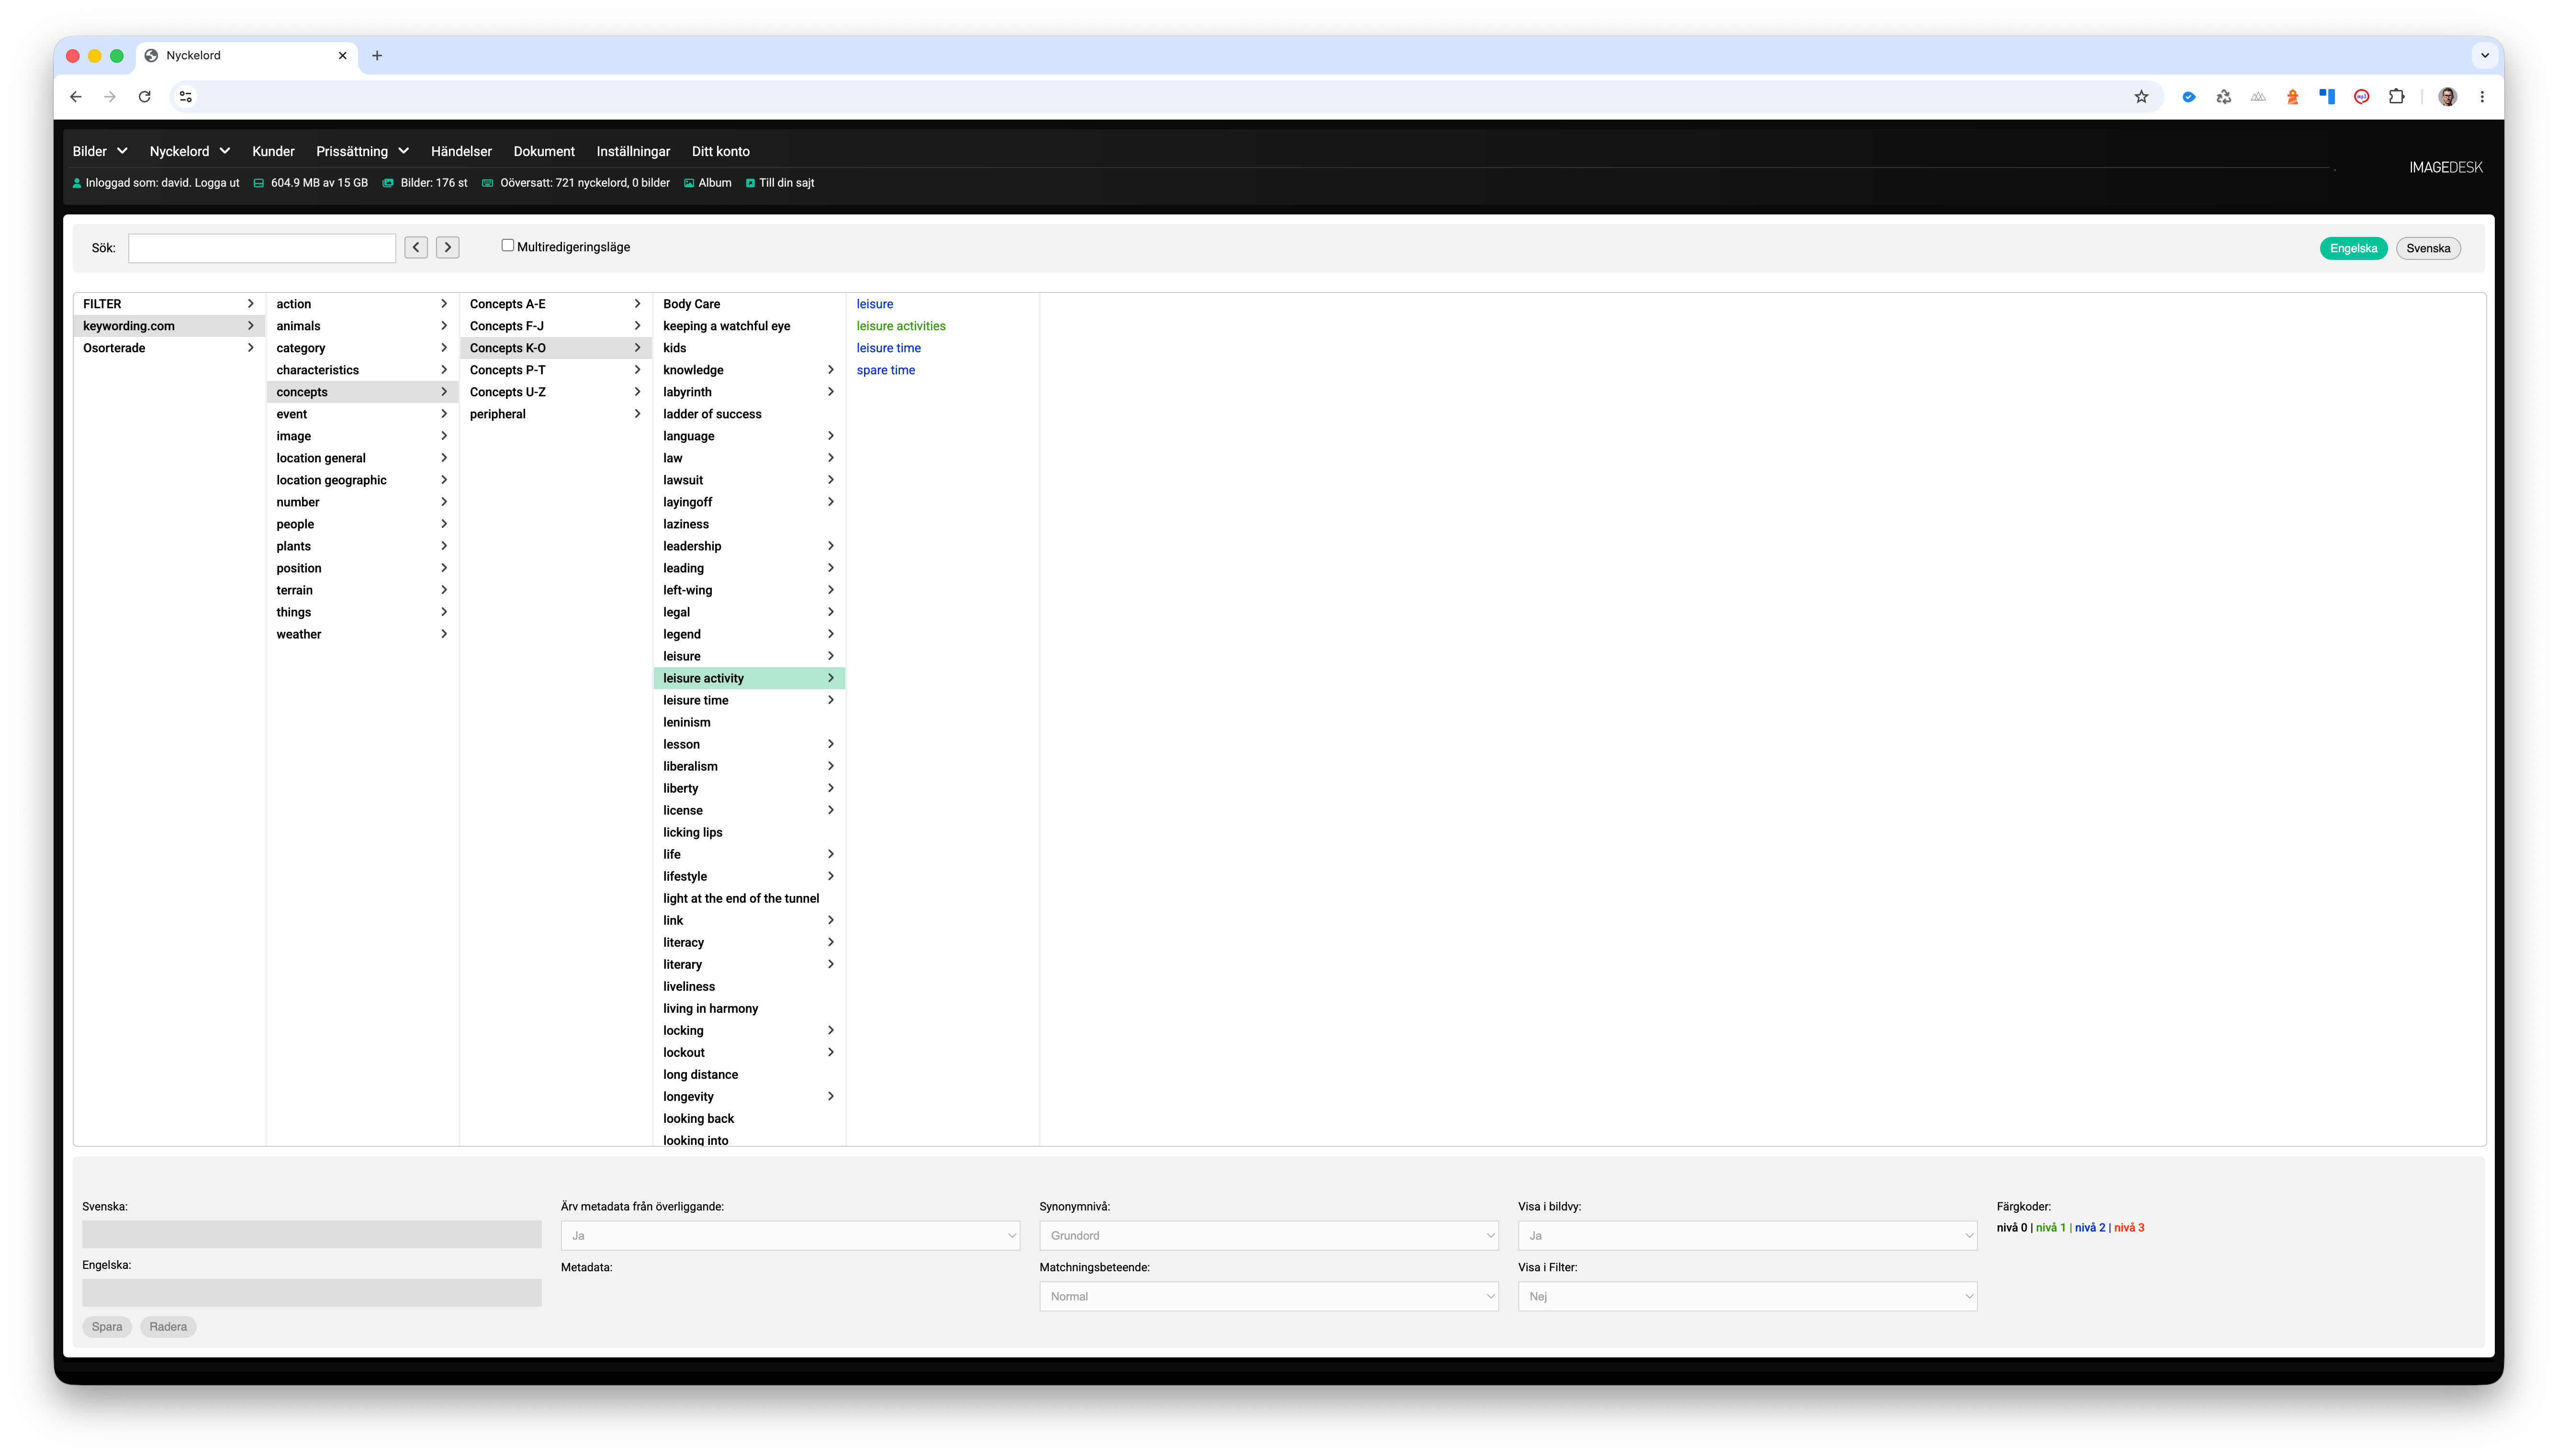Open the Ditt konto page
2558x1456 pixels.
coord(720,151)
